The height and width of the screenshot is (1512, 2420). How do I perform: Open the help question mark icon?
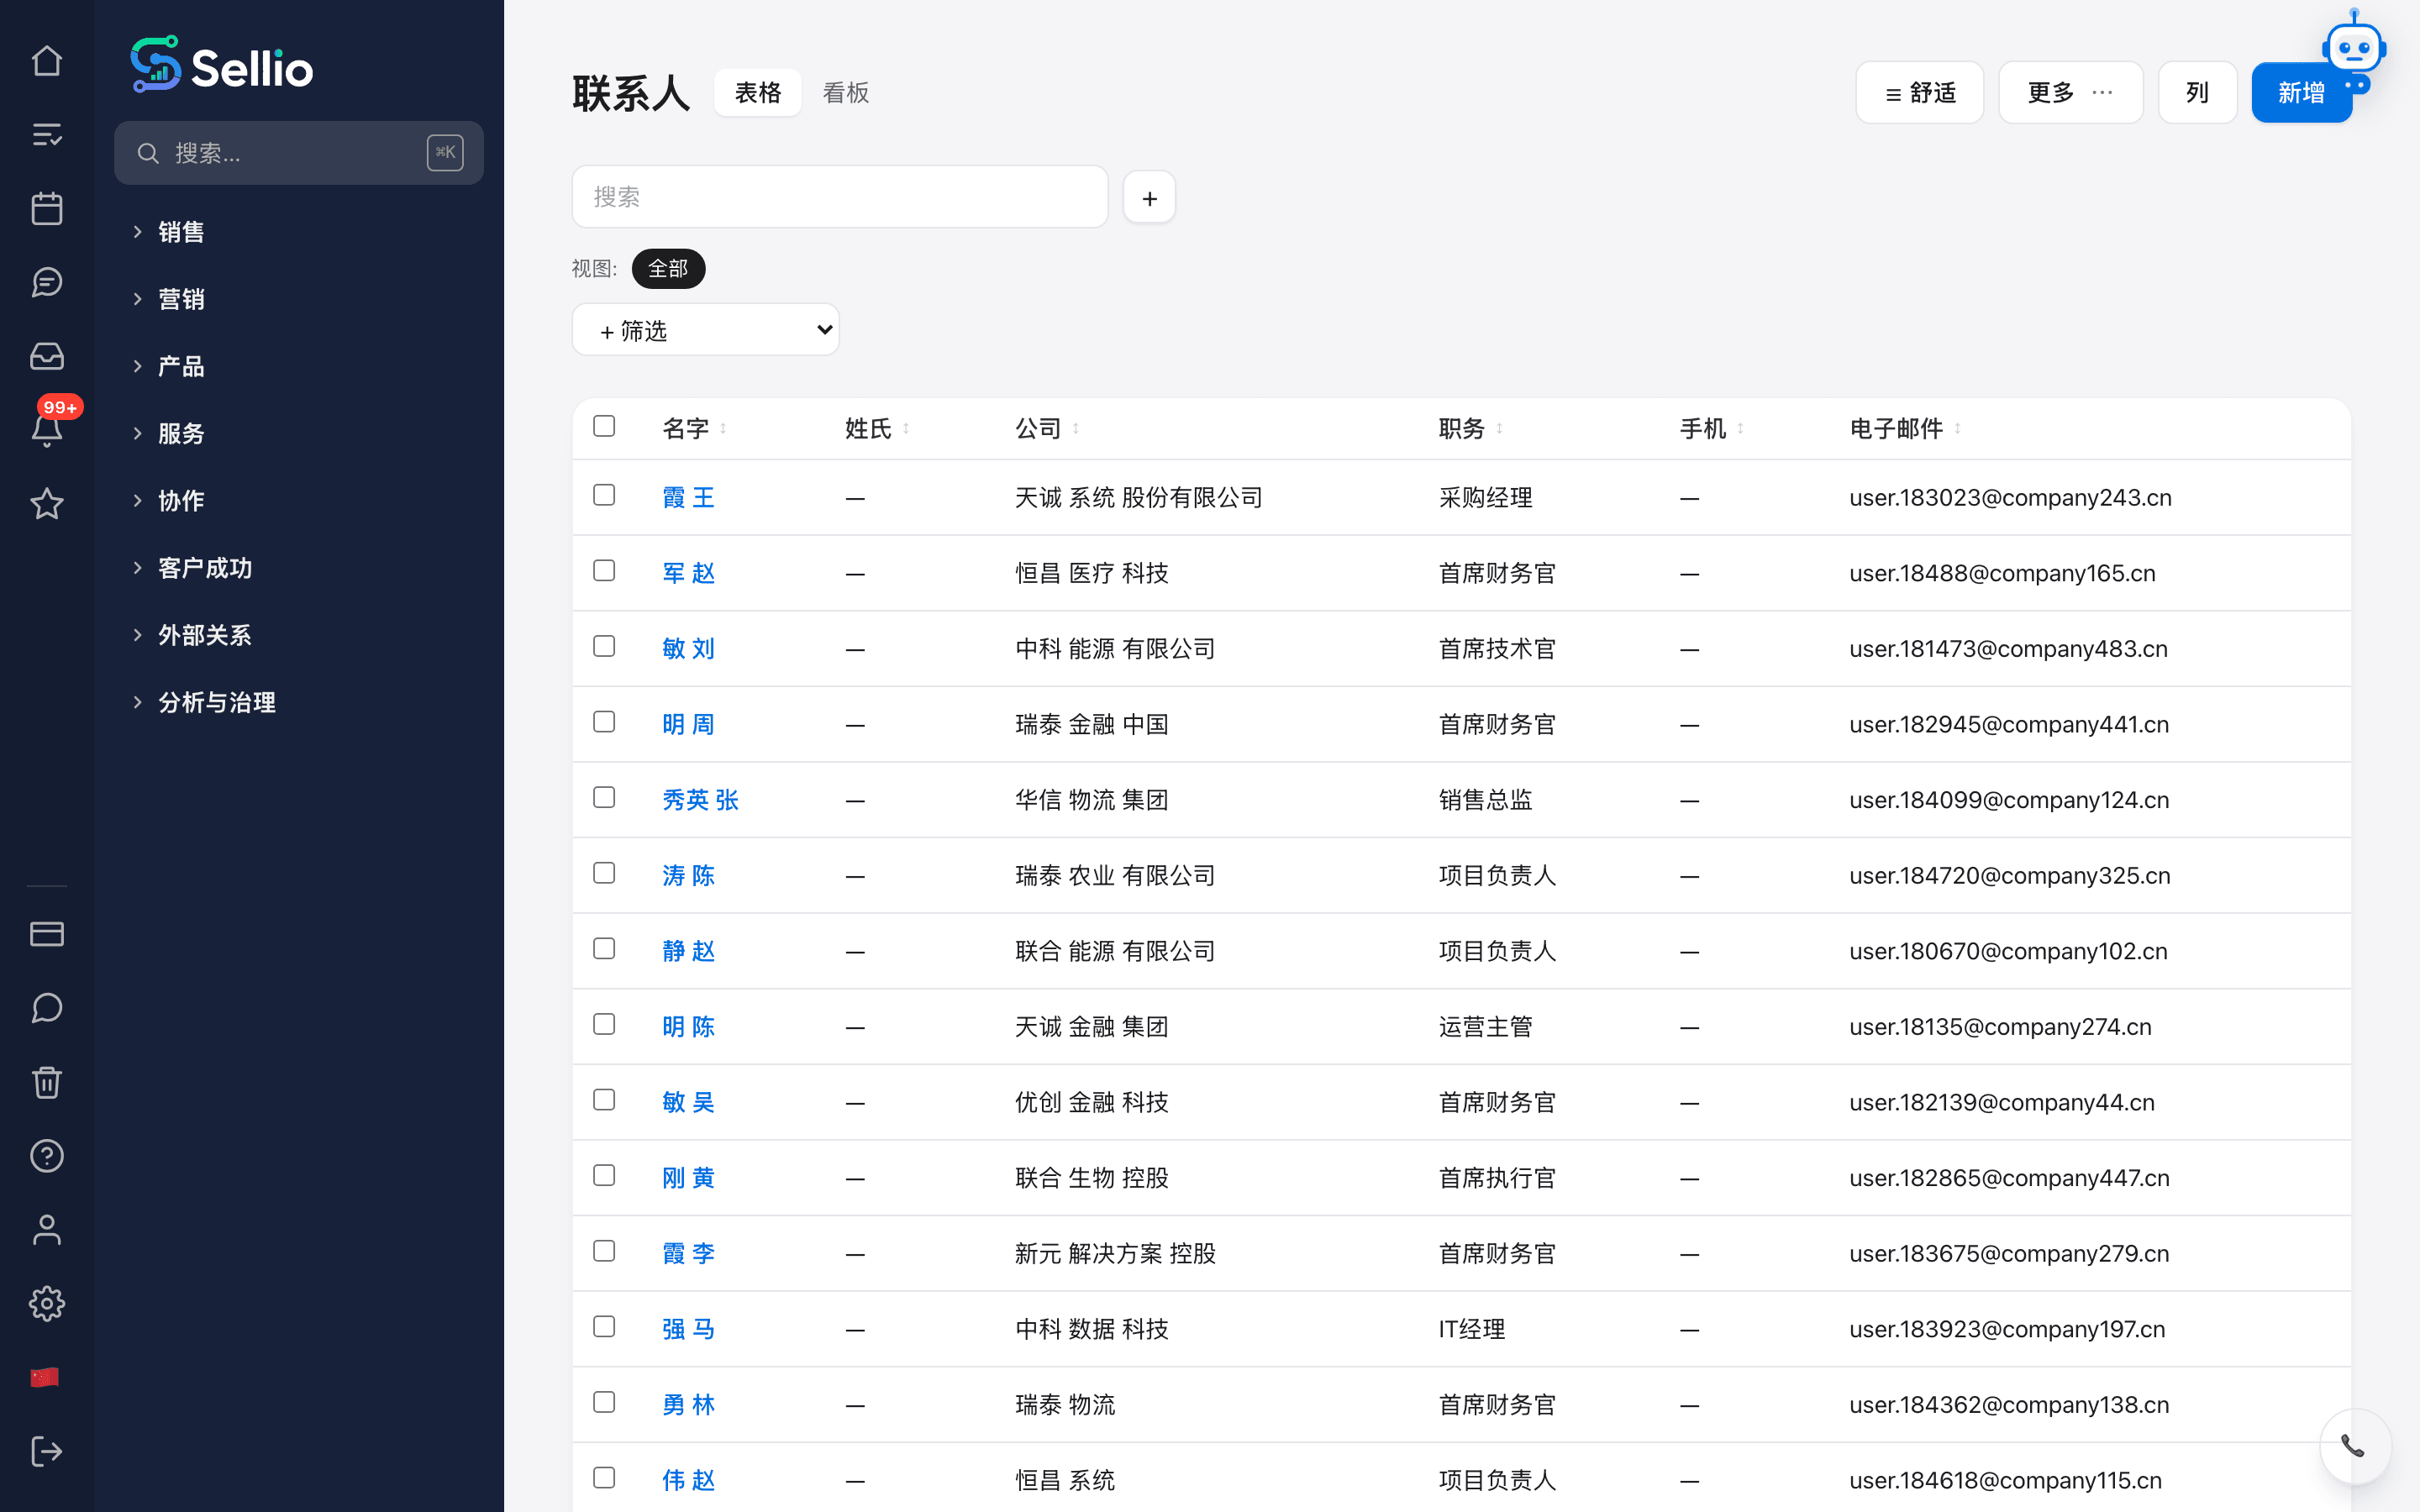point(47,1156)
